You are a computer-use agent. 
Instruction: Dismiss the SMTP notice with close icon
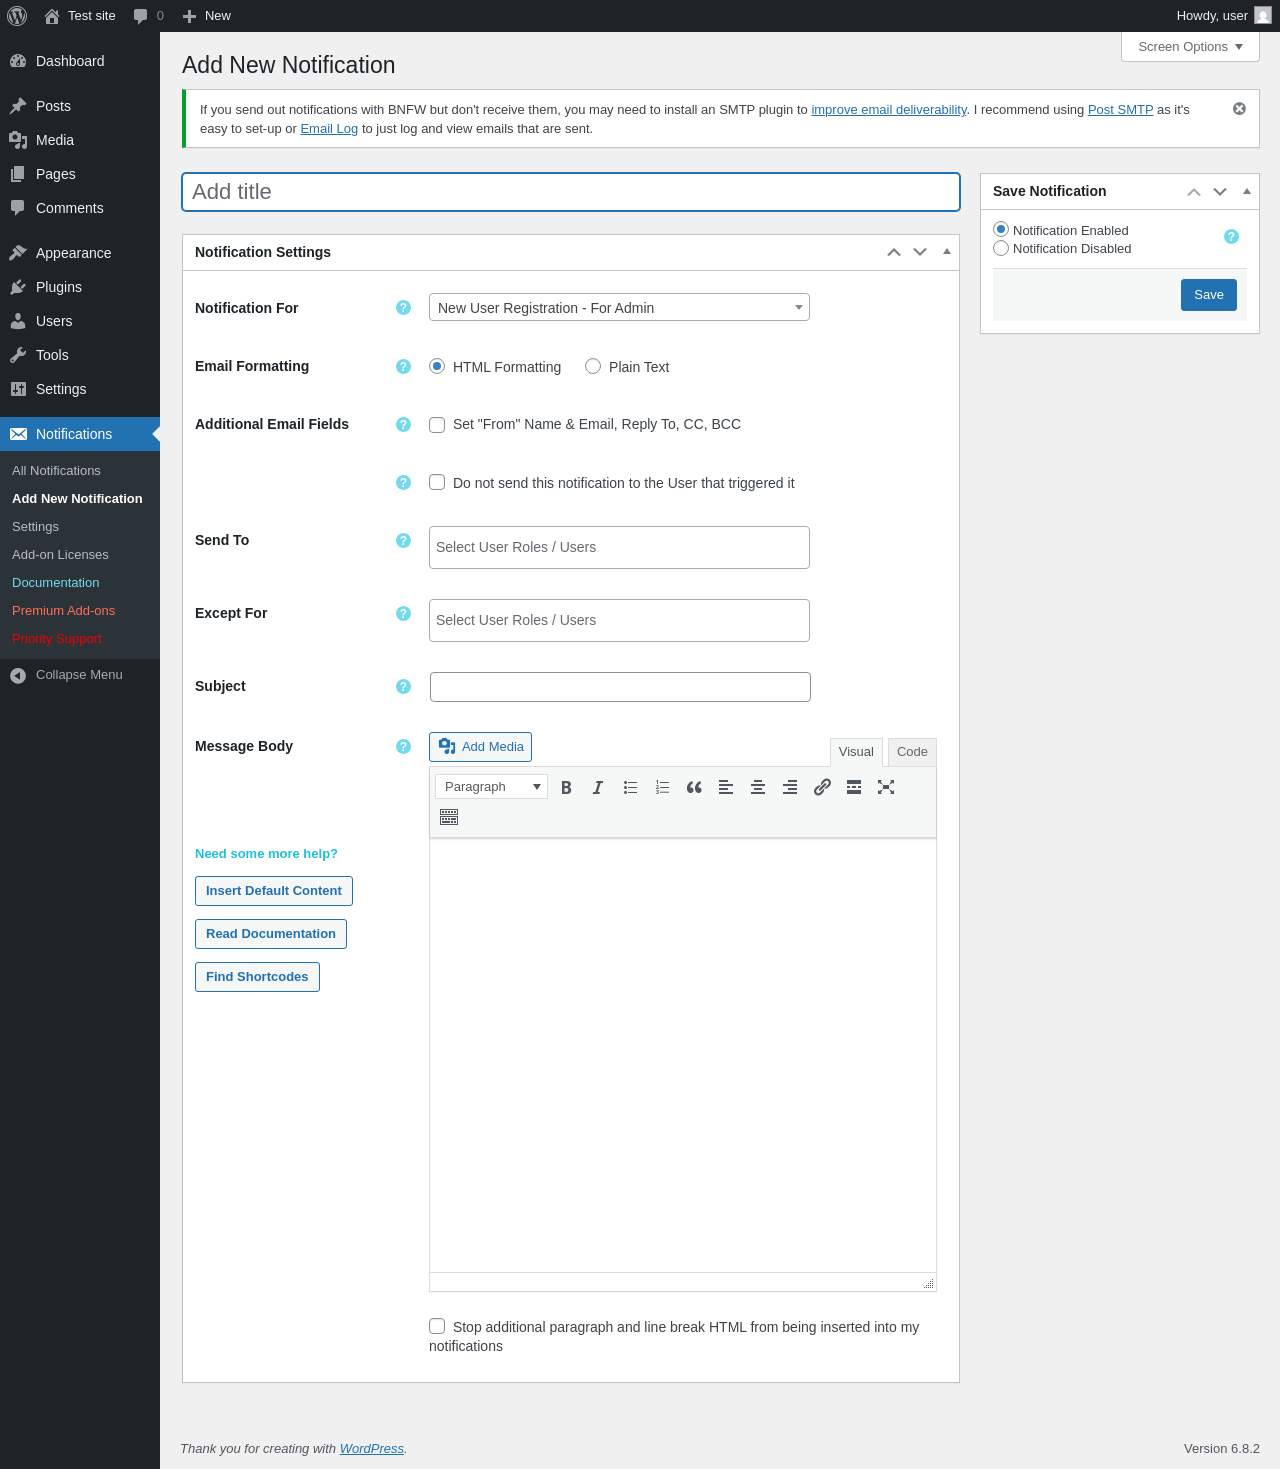click(1239, 109)
